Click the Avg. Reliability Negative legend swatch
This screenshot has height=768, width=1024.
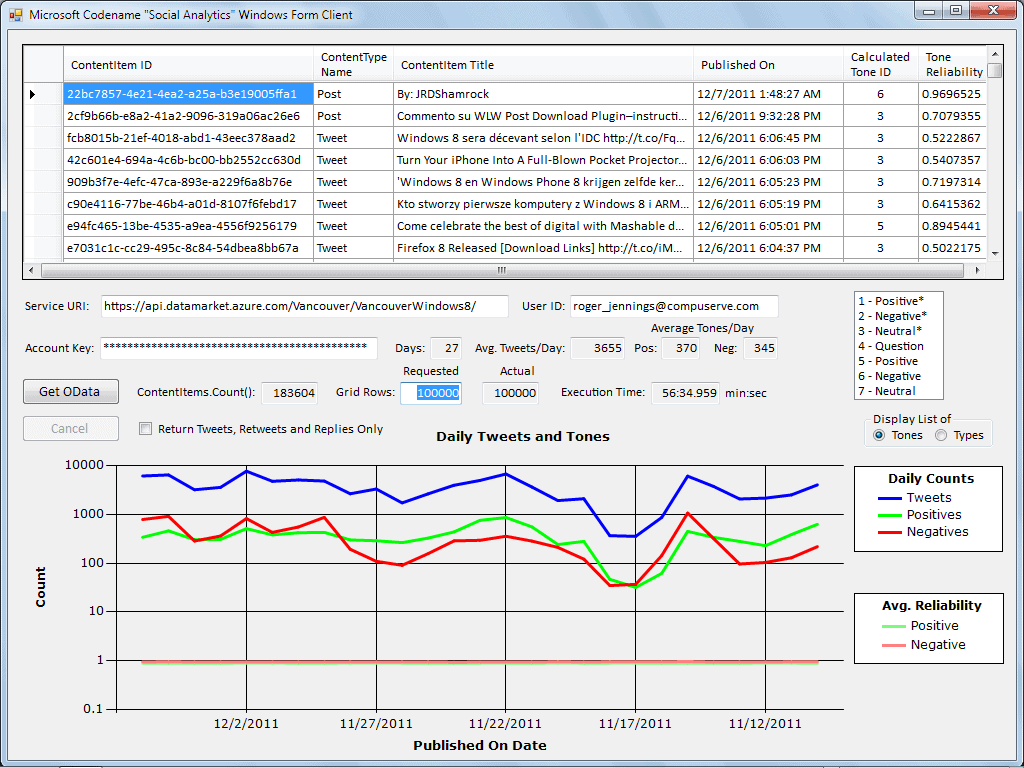click(893, 645)
